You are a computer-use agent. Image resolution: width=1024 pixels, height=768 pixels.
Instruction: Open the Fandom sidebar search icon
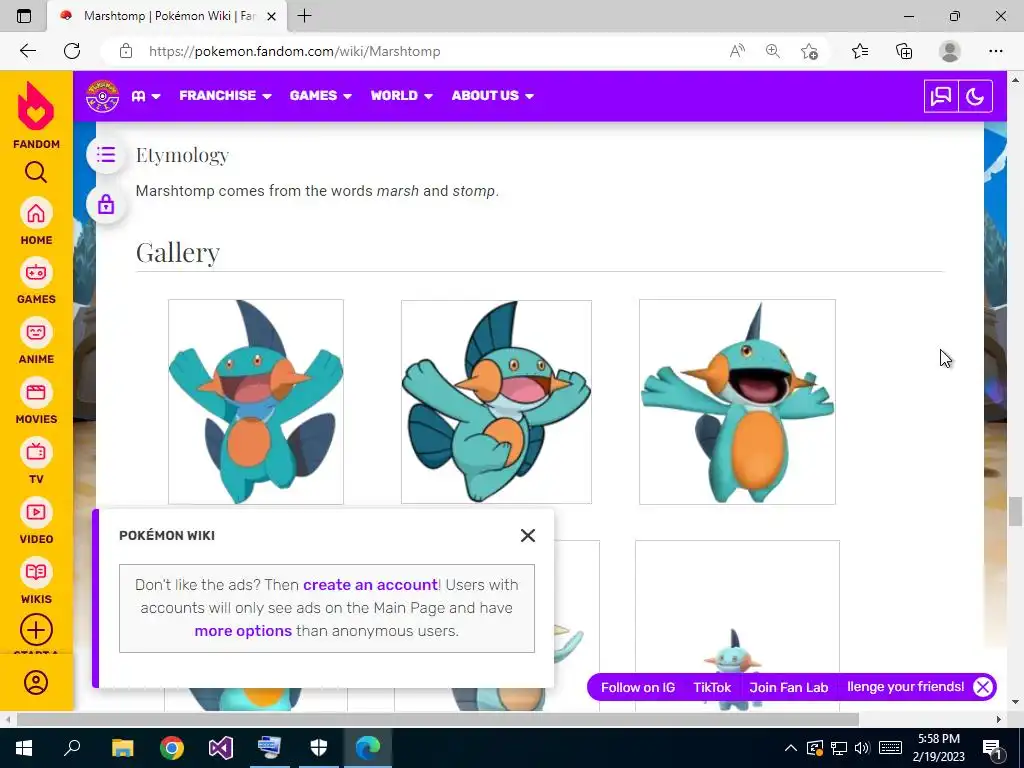tap(36, 172)
